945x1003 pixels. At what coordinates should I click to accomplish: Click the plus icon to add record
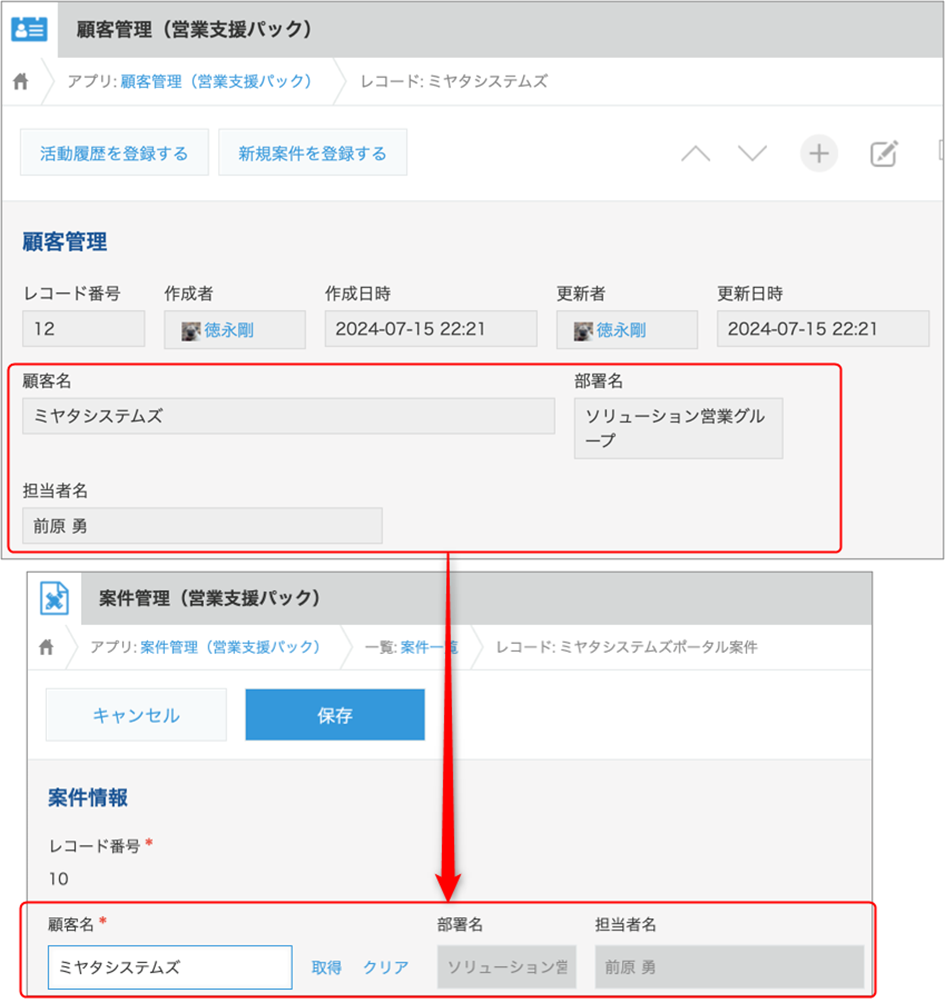click(x=818, y=154)
